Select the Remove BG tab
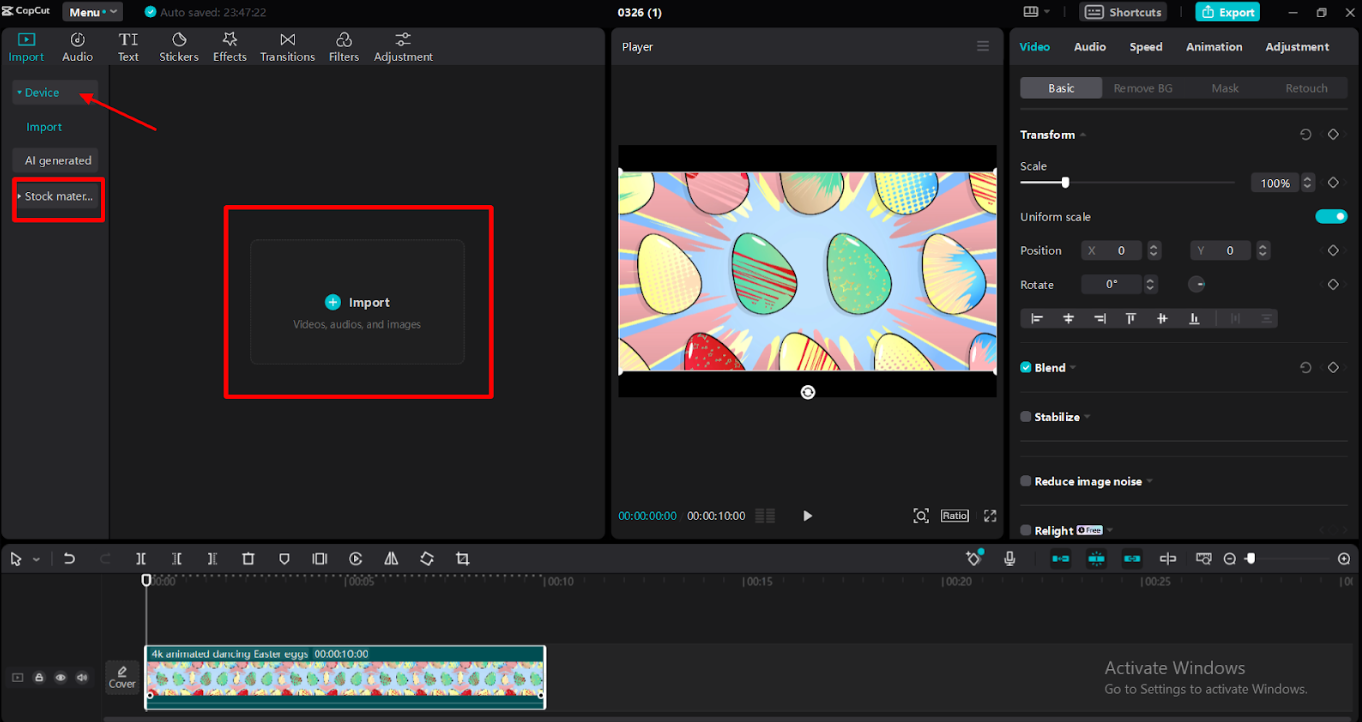Image resolution: width=1362 pixels, height=722 pixels. pyautogui.click(x=1143, y=88)
